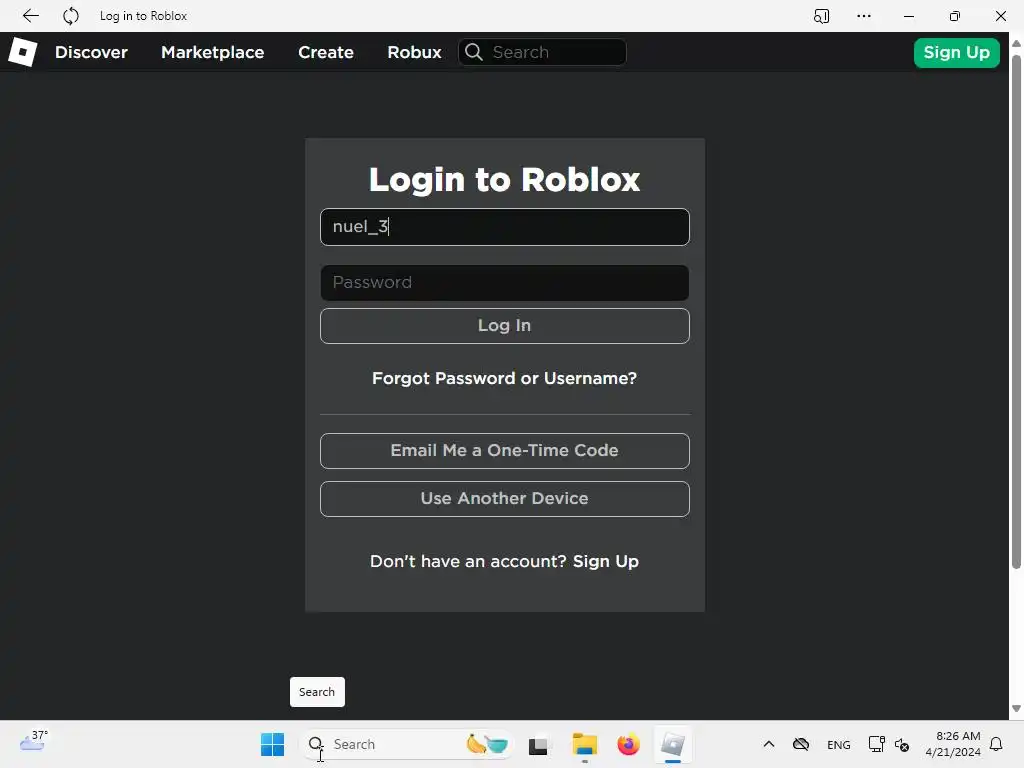The height and width of the screenshot is (768, 1024).
Task: Focus the Roblox top Search field
Action: pos(542,52)
